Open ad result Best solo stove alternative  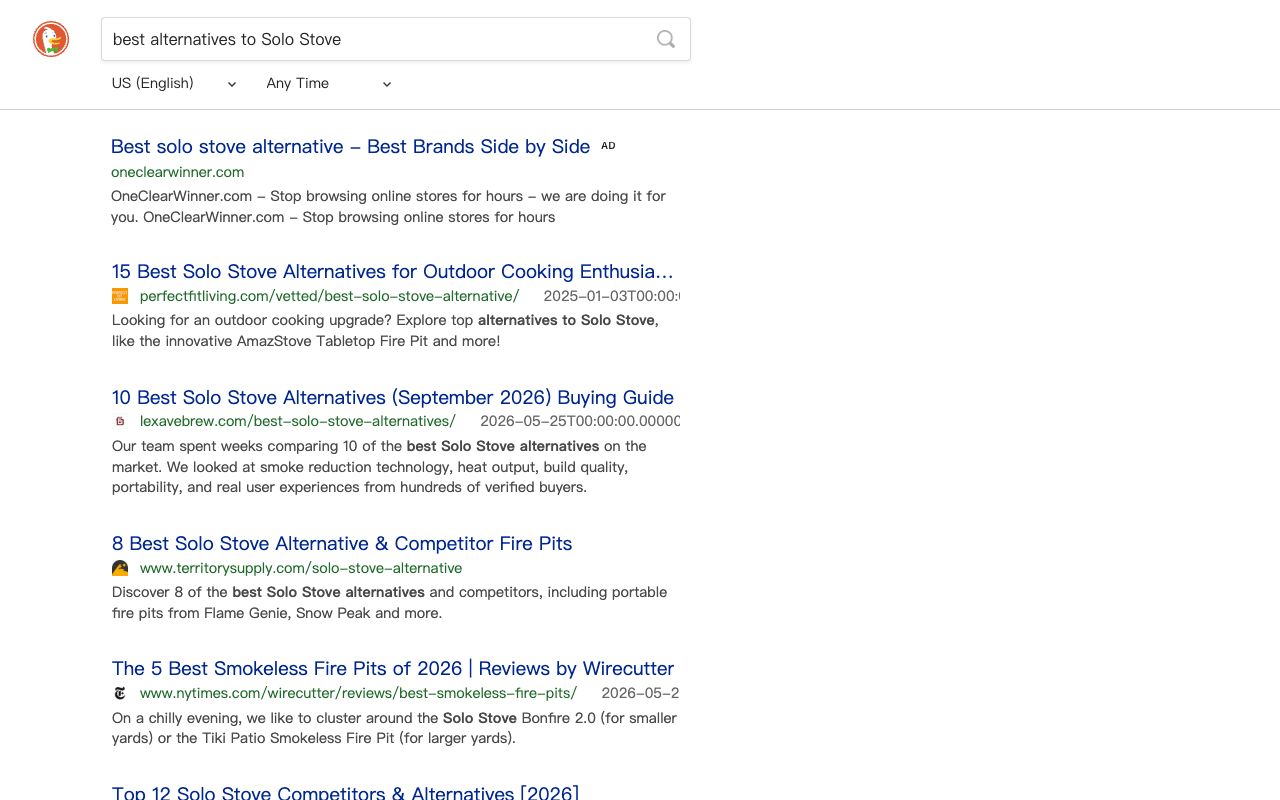[350, 146]
